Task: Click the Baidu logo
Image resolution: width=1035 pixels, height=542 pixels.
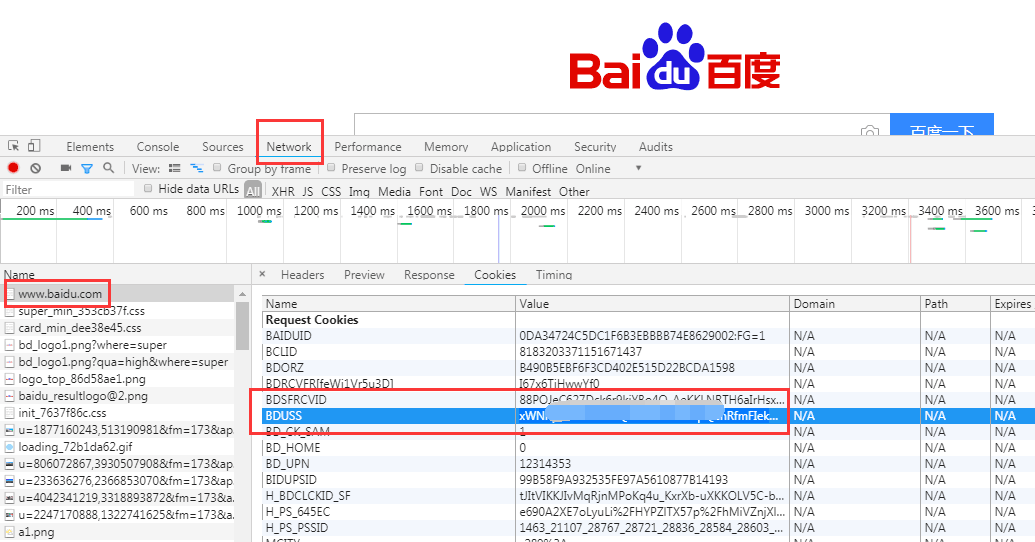Action: pos(675,57)
